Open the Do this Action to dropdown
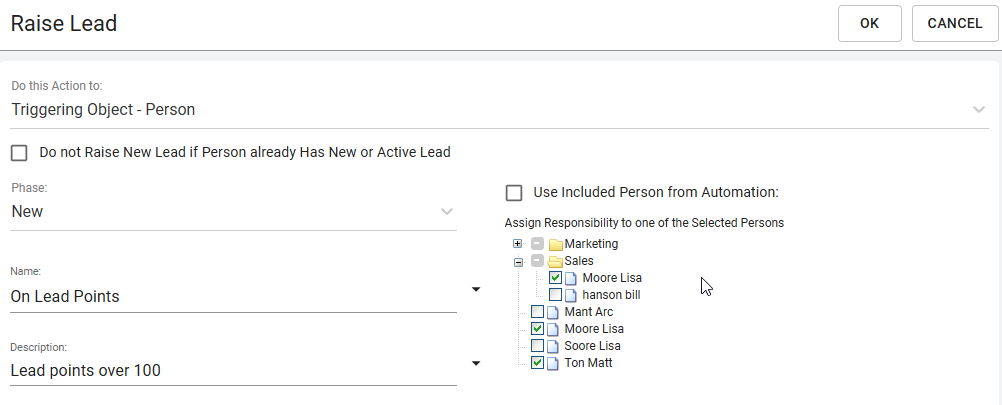 978,110
